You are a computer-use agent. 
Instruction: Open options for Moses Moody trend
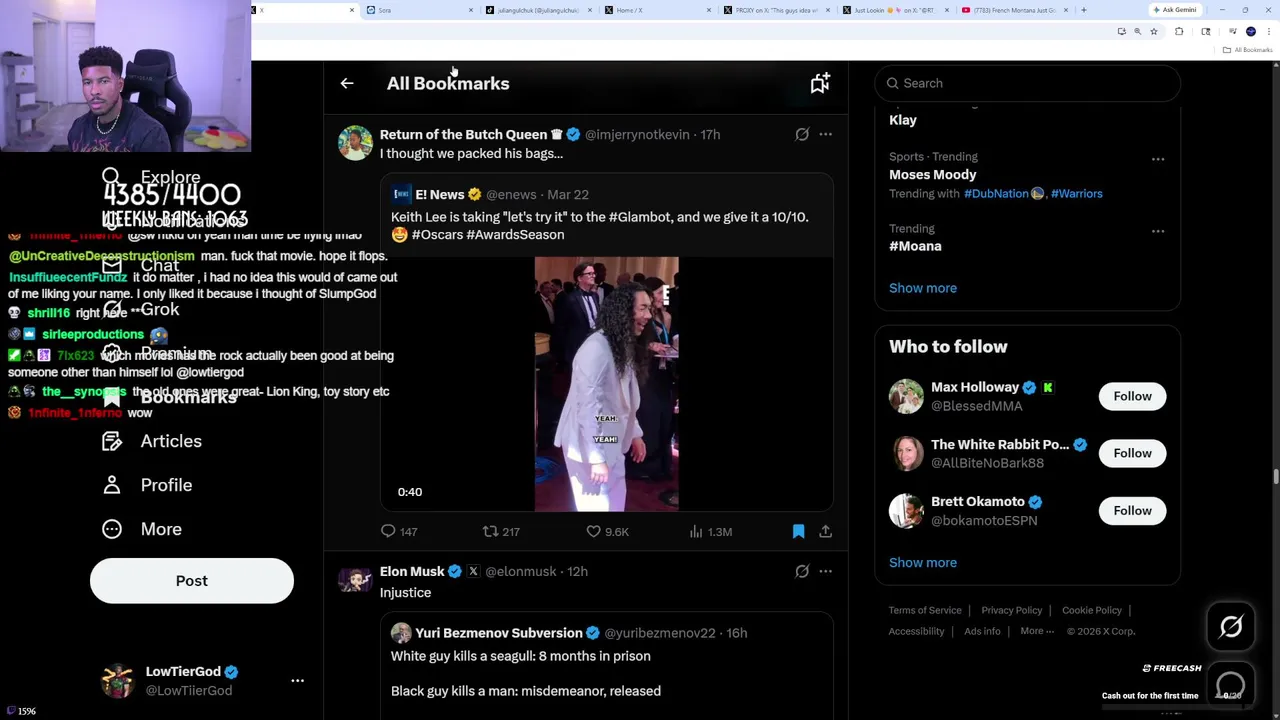pos(1158,158)
